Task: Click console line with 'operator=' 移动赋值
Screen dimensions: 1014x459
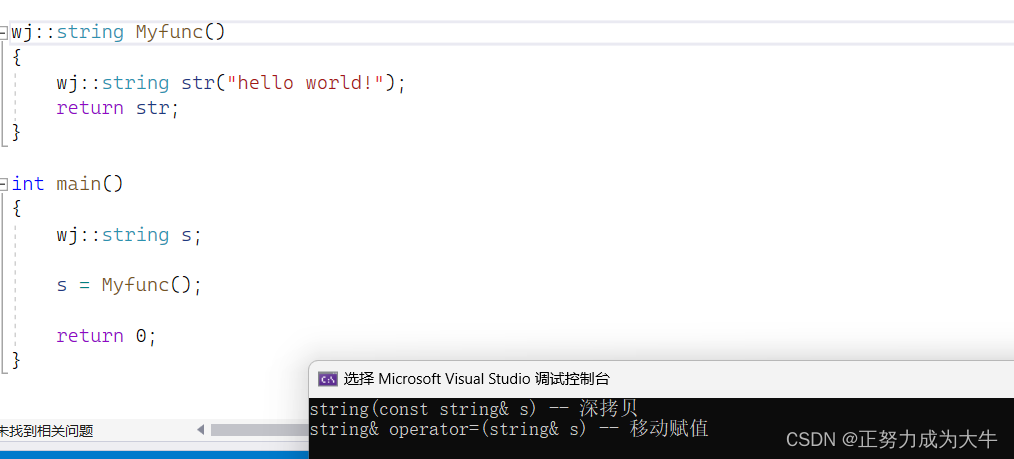Action: pos(509,429)
